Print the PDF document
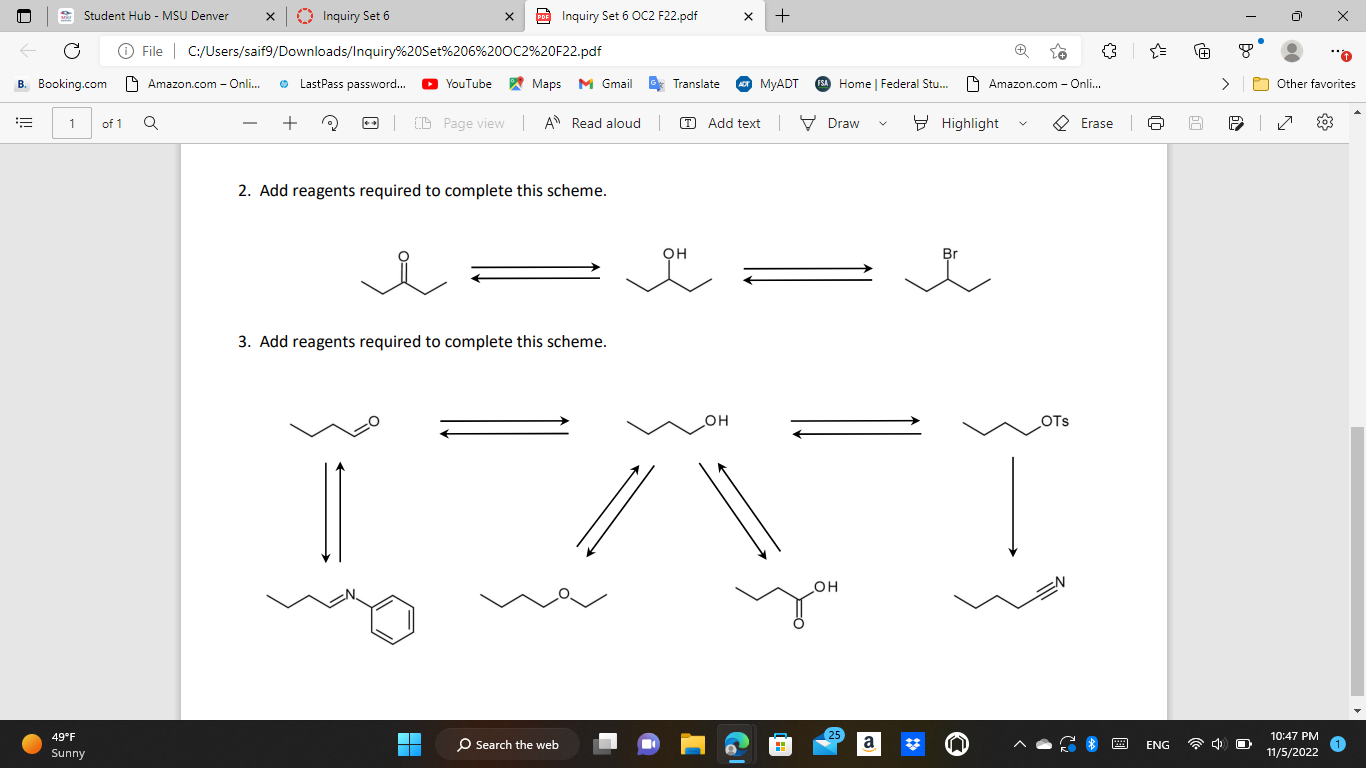 tap(1156, 123)
